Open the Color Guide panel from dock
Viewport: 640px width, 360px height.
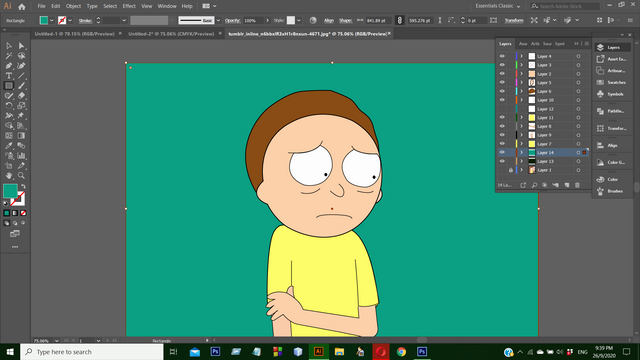(612, 162)
